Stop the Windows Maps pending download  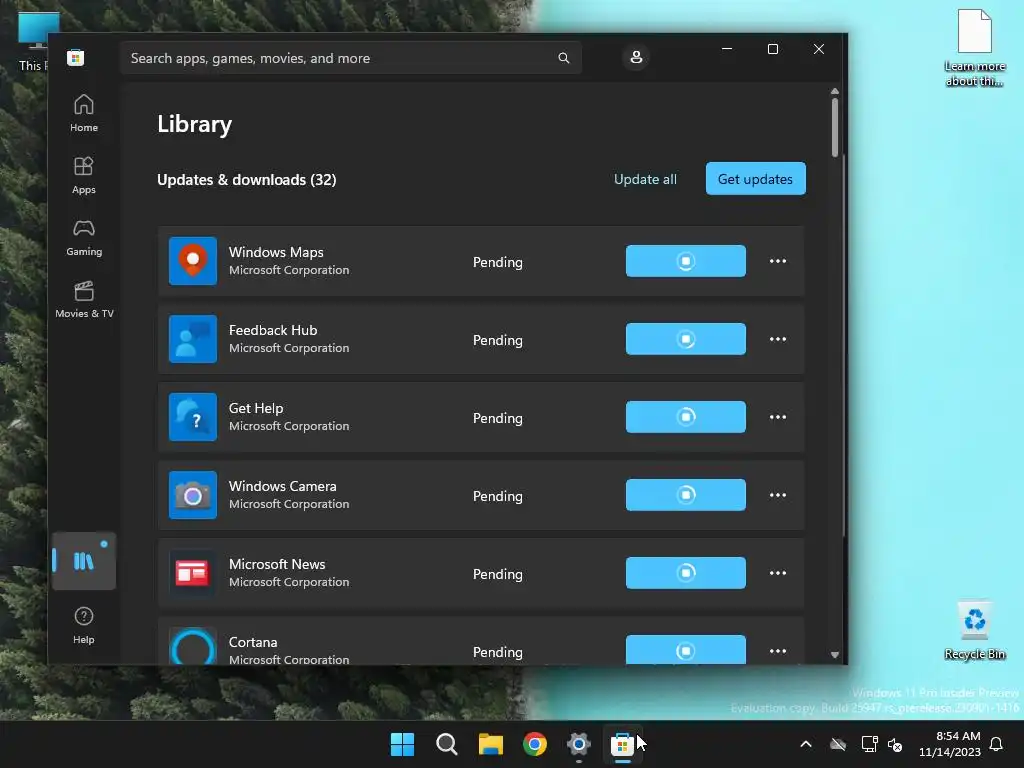686,261
